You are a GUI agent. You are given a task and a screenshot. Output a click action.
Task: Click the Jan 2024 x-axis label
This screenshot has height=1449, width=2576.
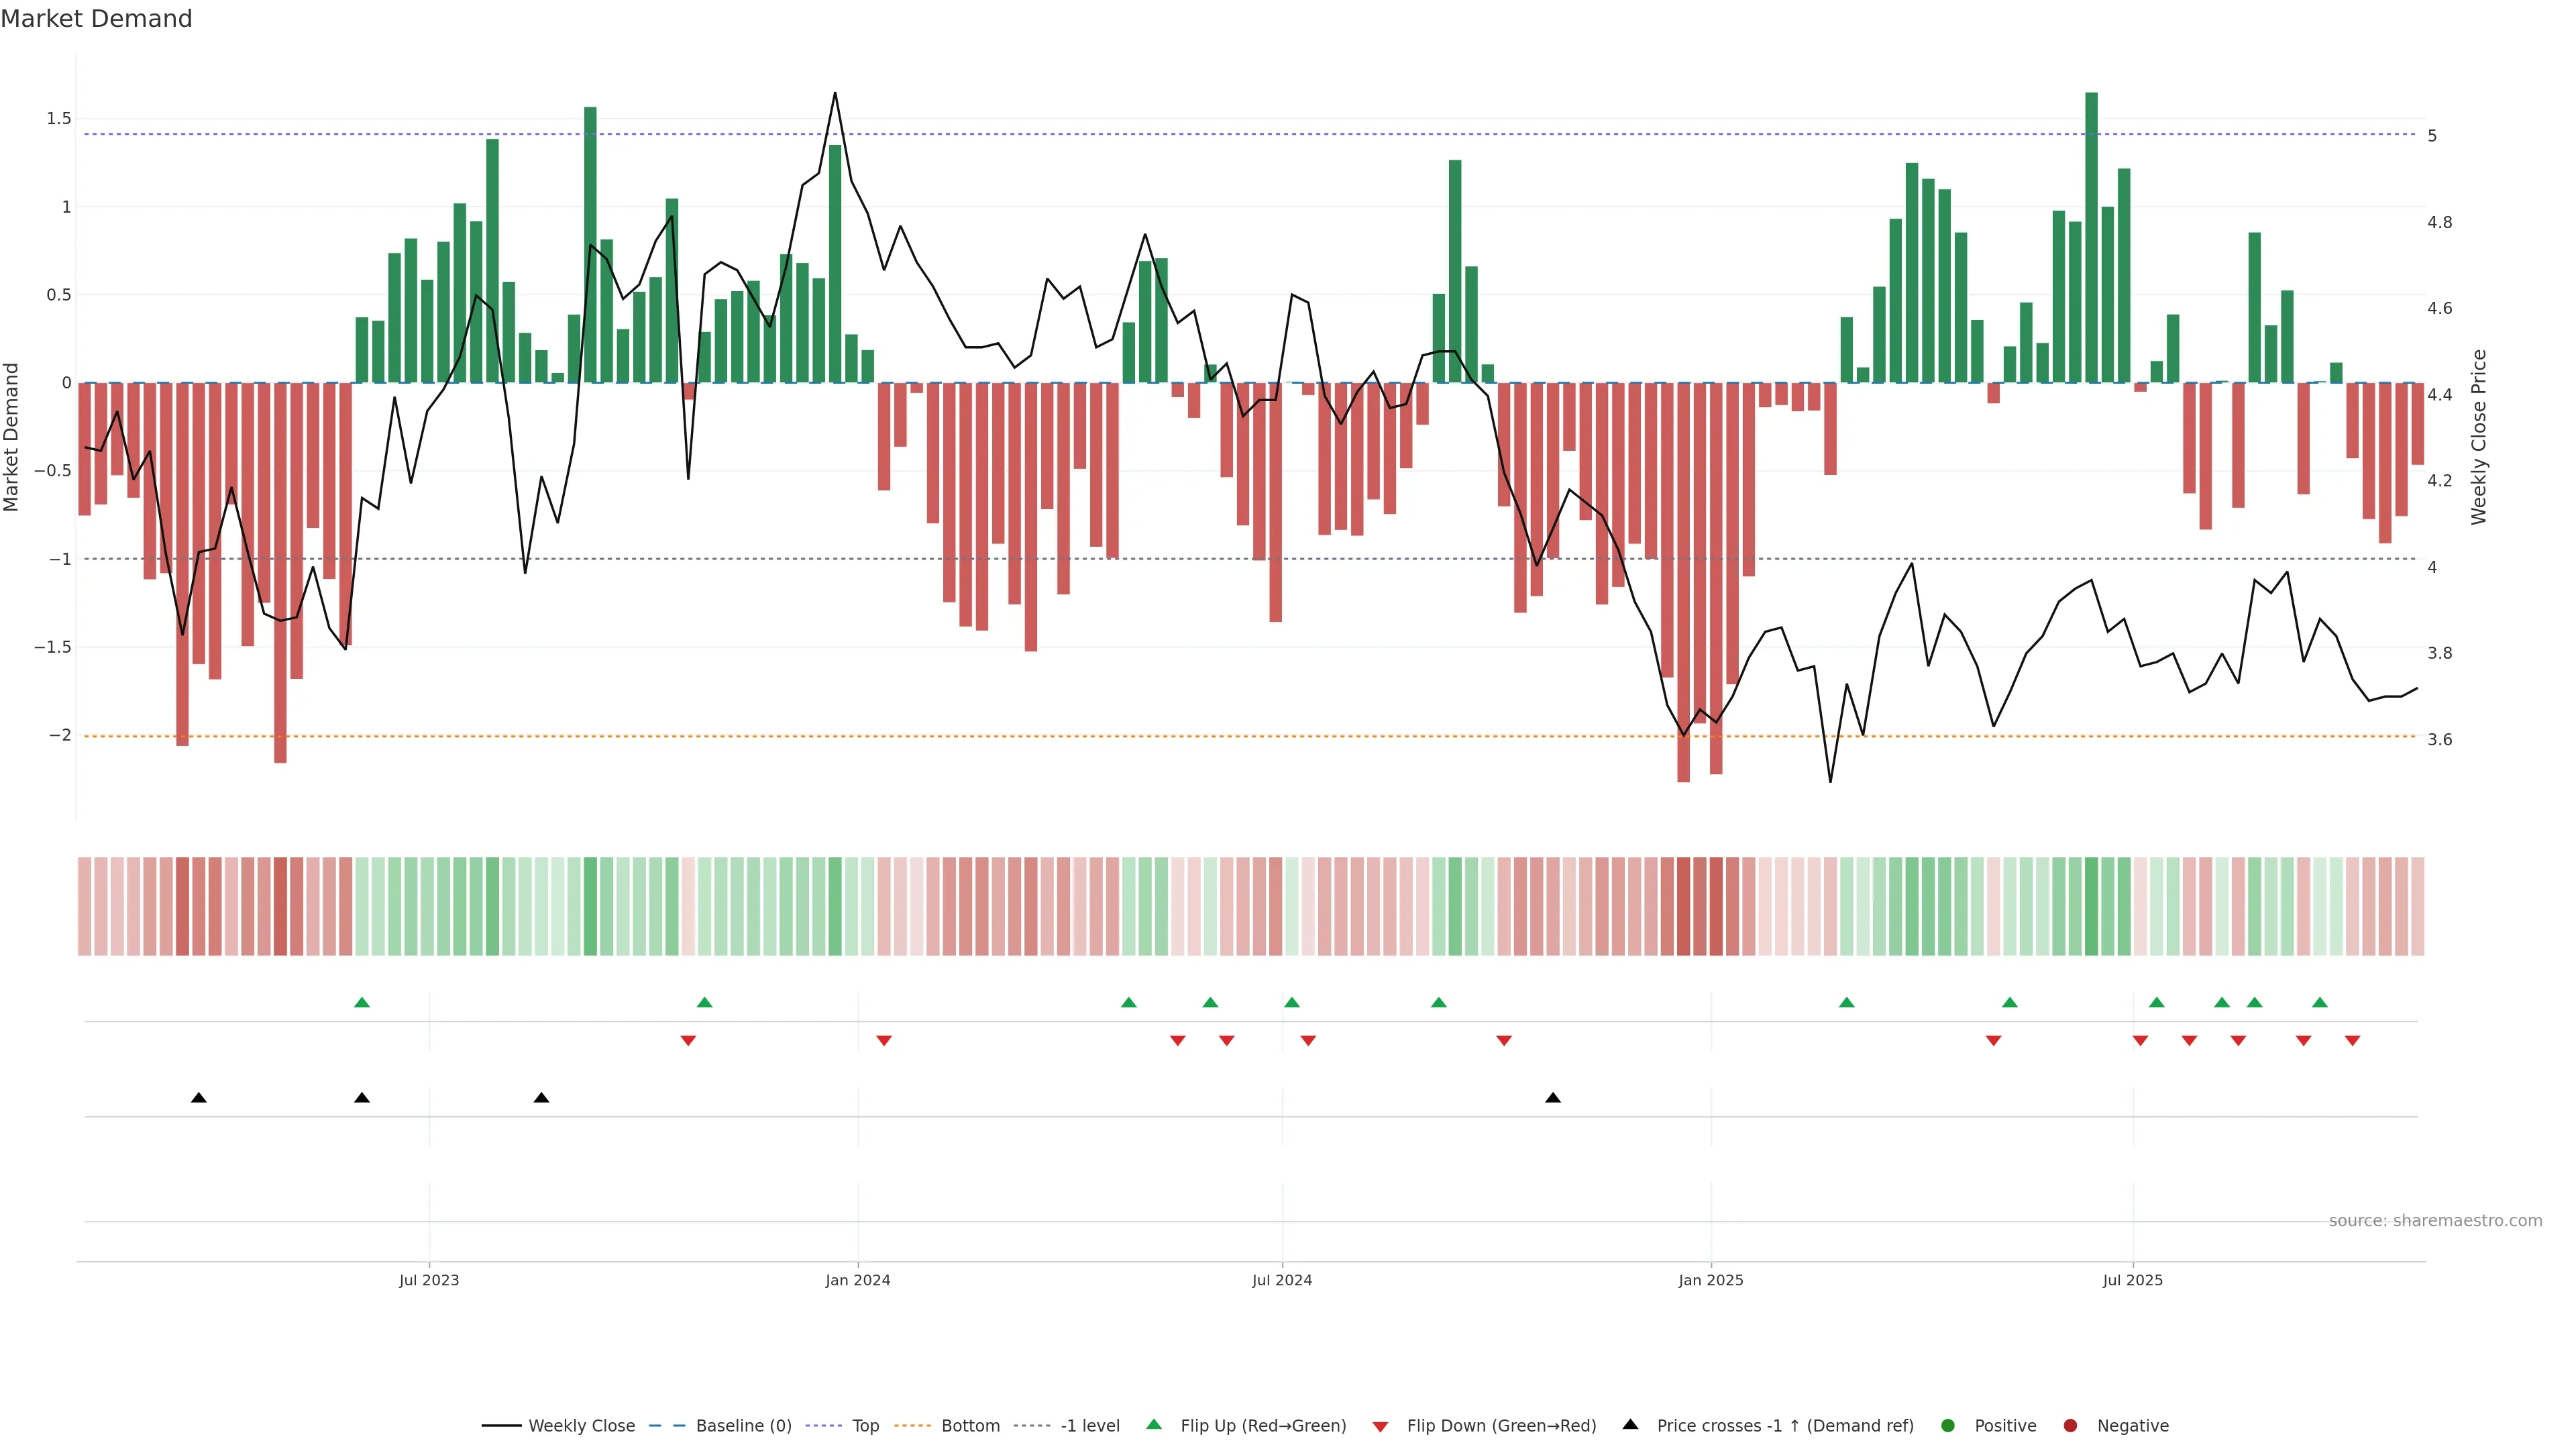coord(857,1280)
